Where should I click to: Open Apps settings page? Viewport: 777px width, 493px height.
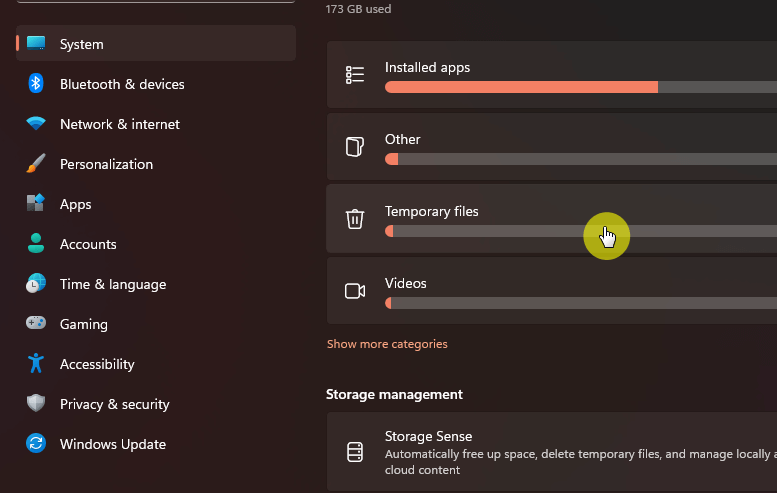[156, 204]
